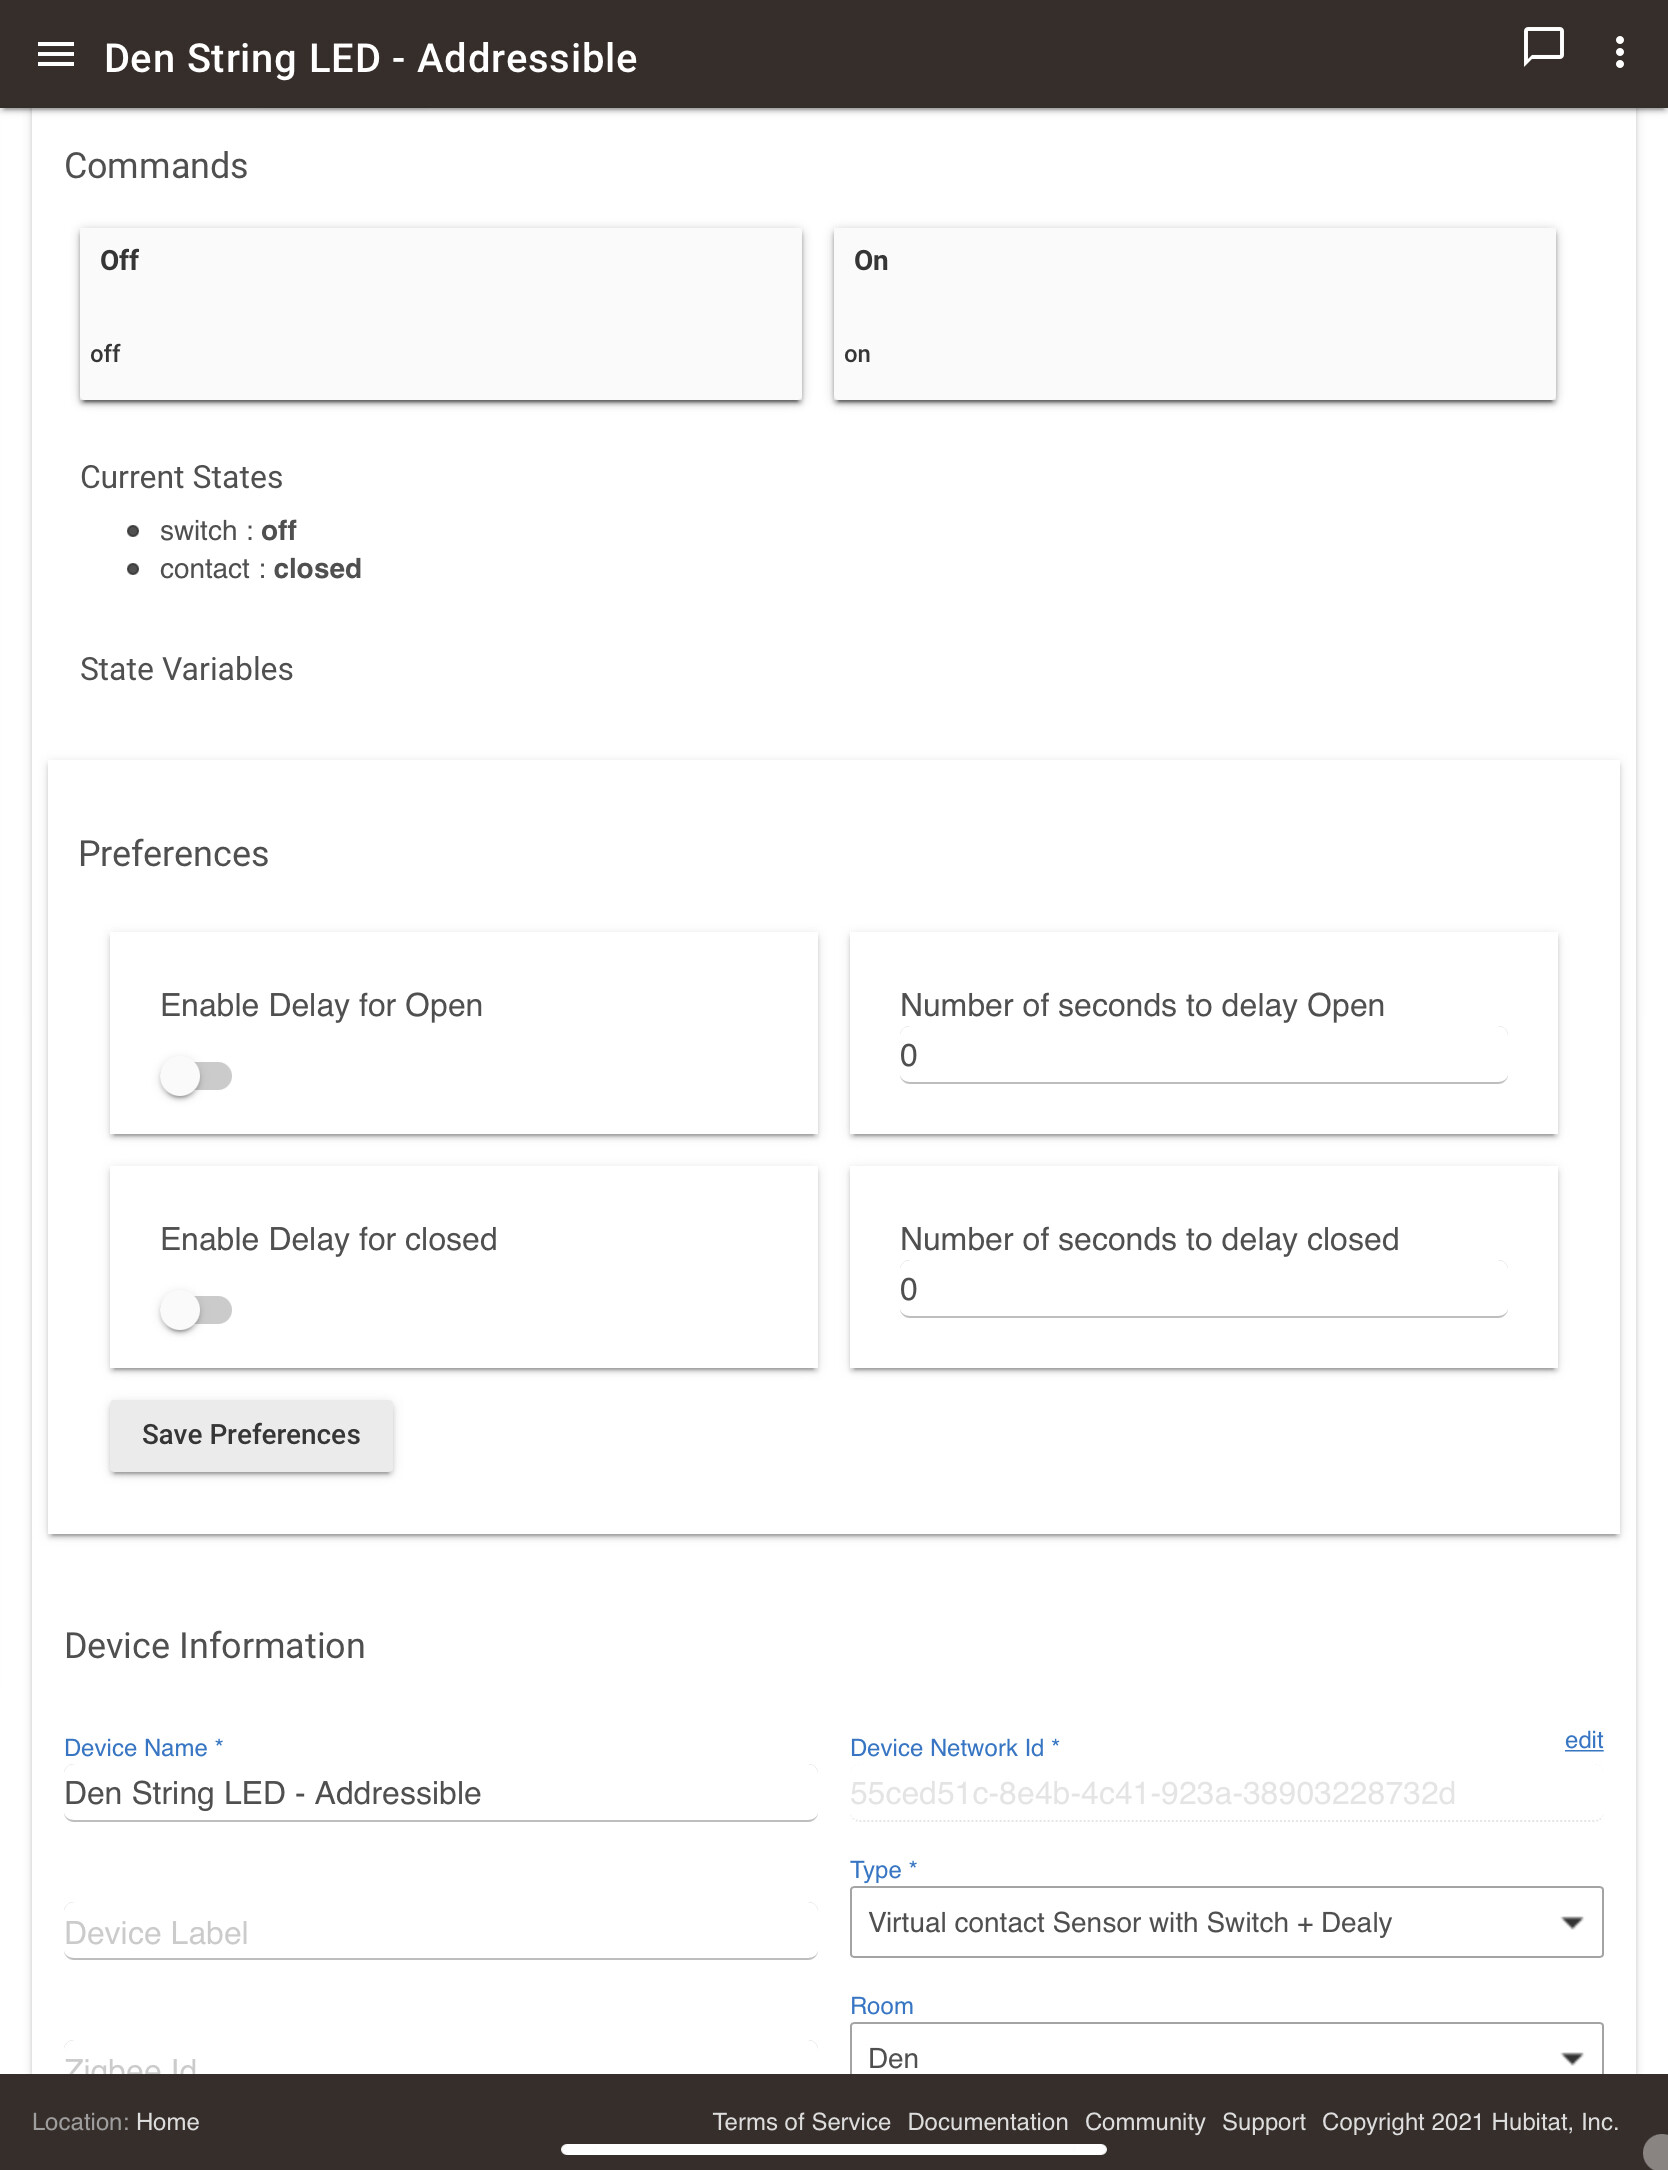This screenshot has height=2170, width=1668.
Task: Click Save Preferences button
Action: [x=251, y=1435]
